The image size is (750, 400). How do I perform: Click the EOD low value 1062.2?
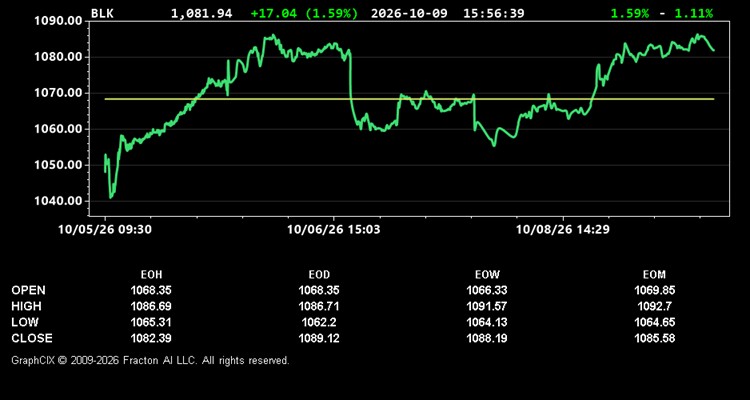[319, 322]
